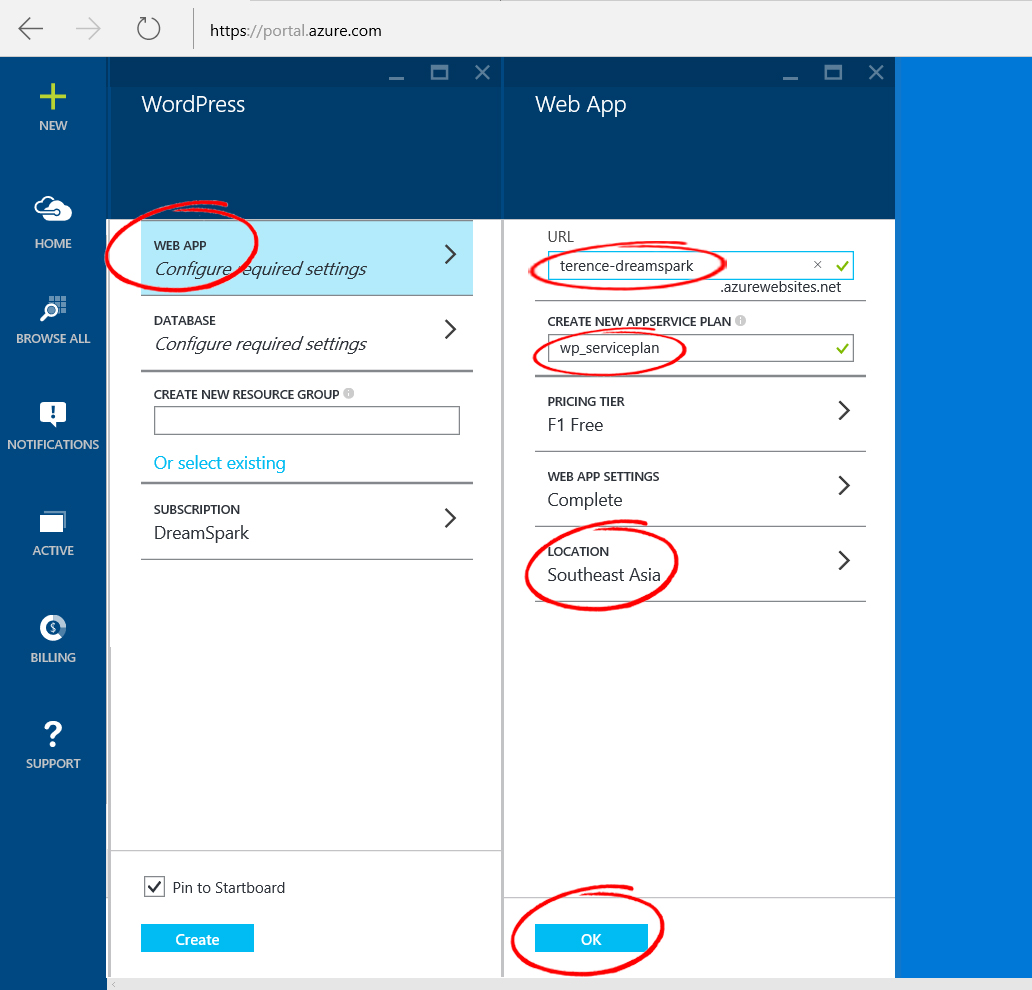Click the WordPress blade title
This screenshot has width=1032, height=990.
point(193,104)
